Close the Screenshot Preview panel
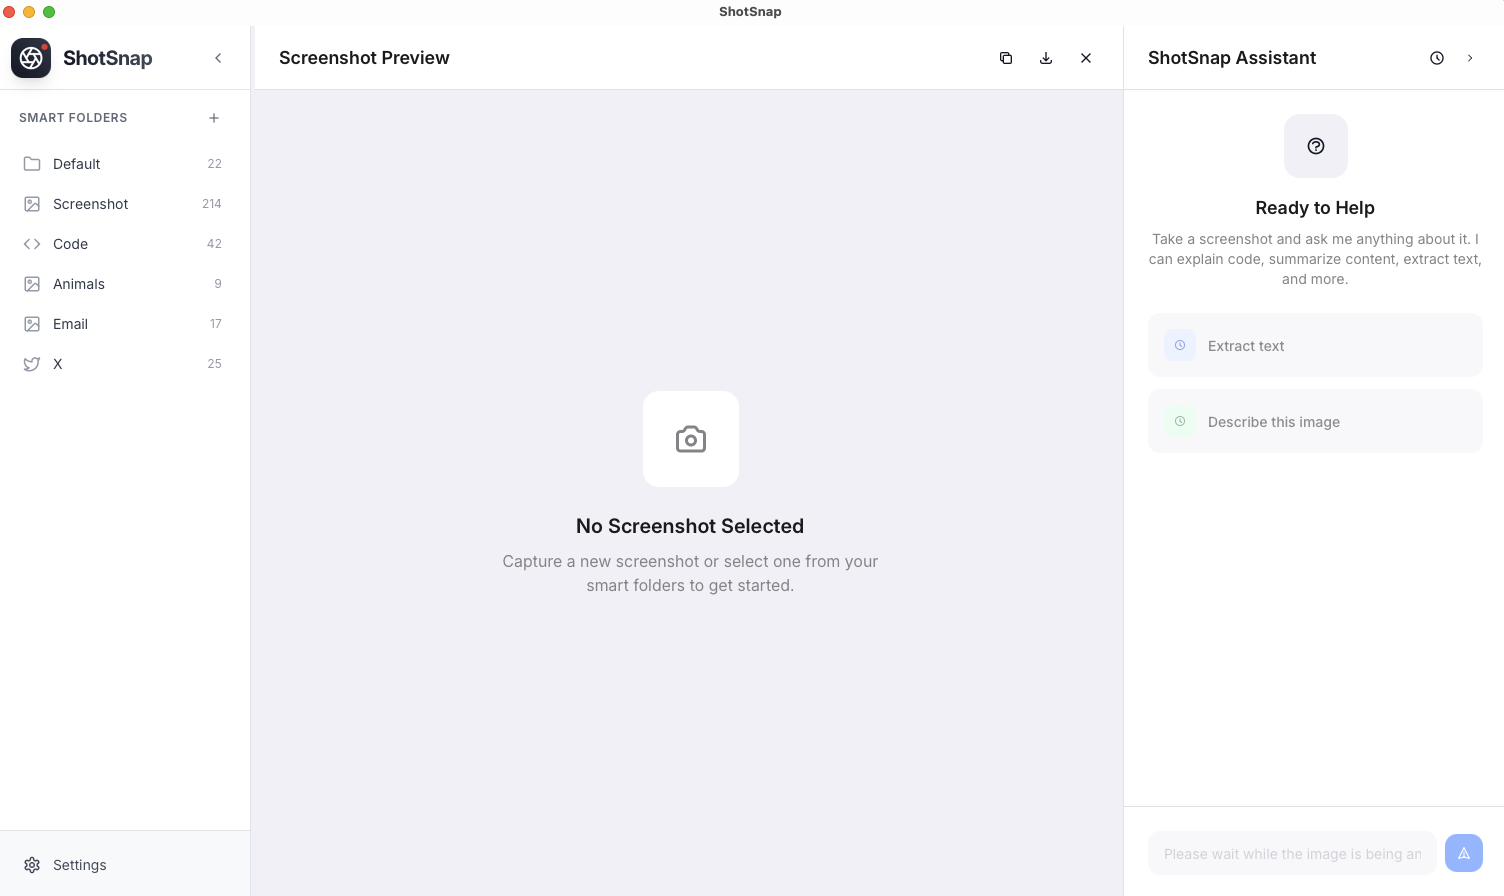Screen dimensions: 1504x896 point(1086,58)
